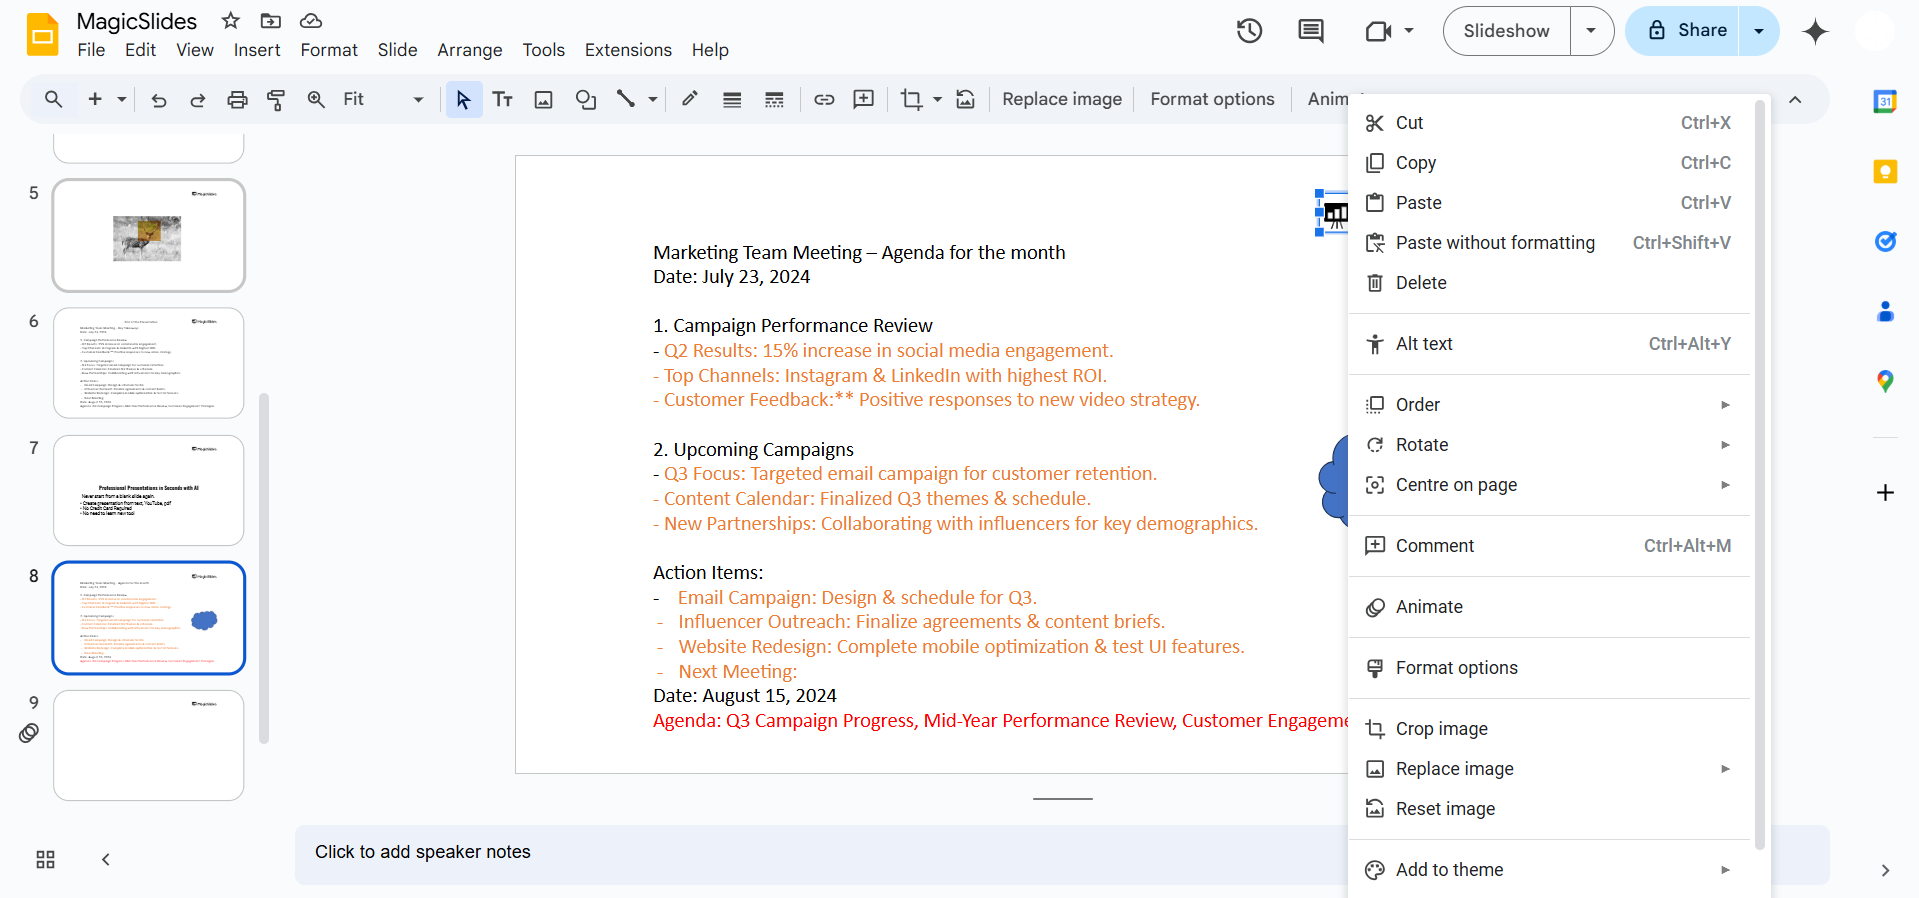Screen dimensions: 1919x898
Task: Select the pen border colour tool
Action: [x=690, y=99]
